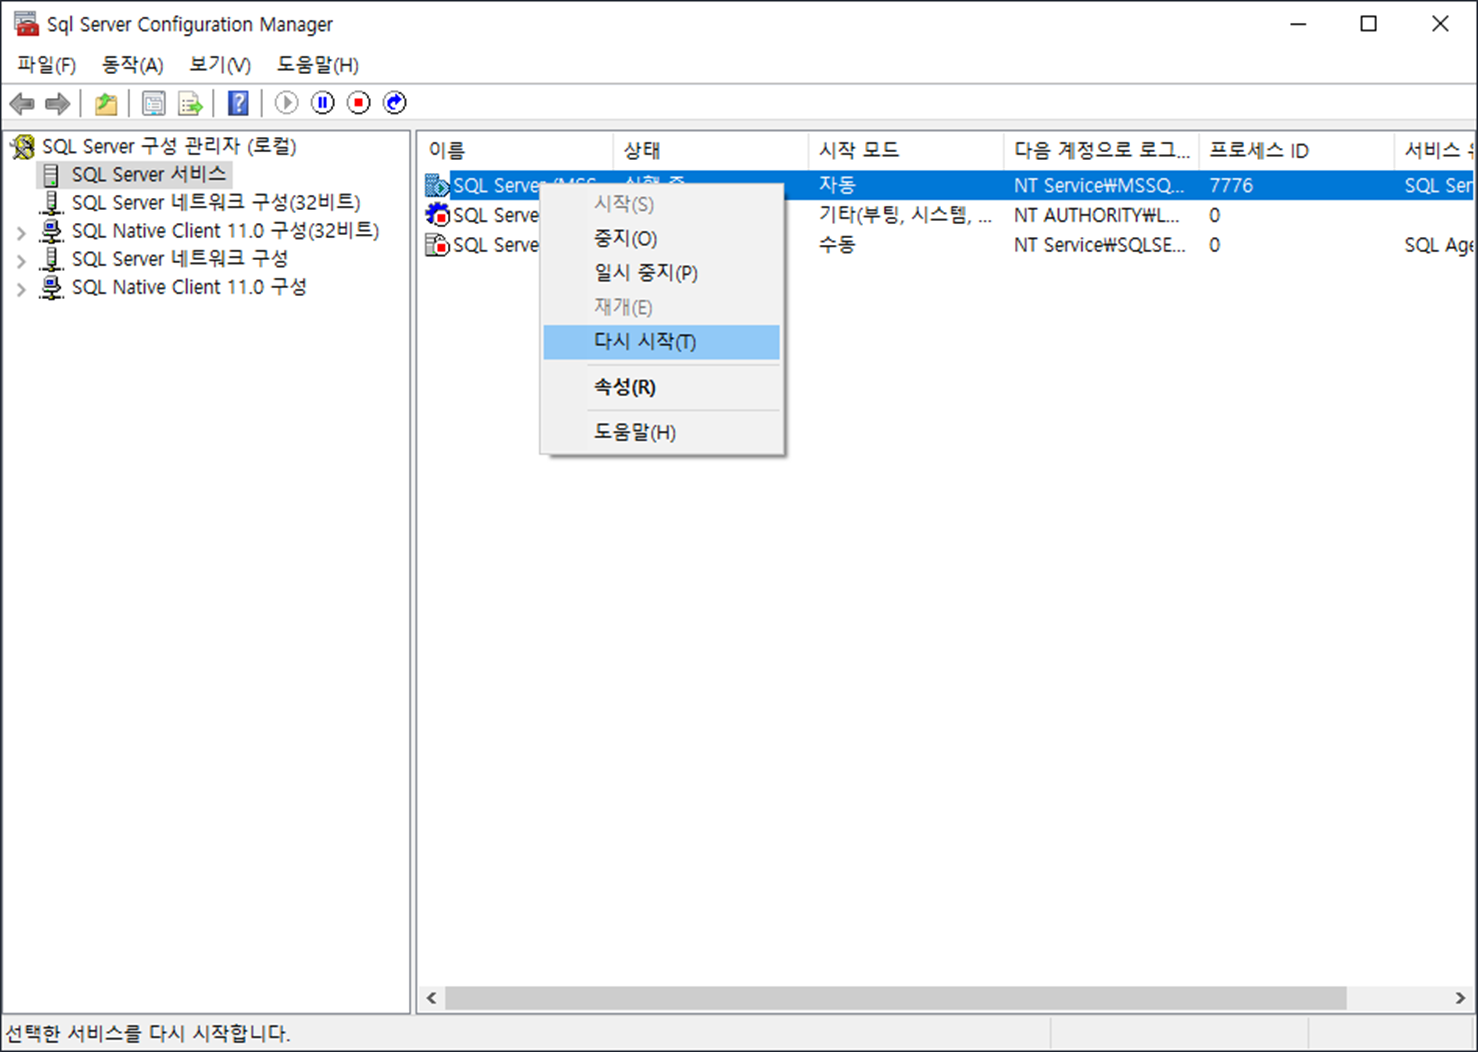1478x1052 pixels.
Task: Choose 중지(O) in the context menu
Action: point(662,238)
